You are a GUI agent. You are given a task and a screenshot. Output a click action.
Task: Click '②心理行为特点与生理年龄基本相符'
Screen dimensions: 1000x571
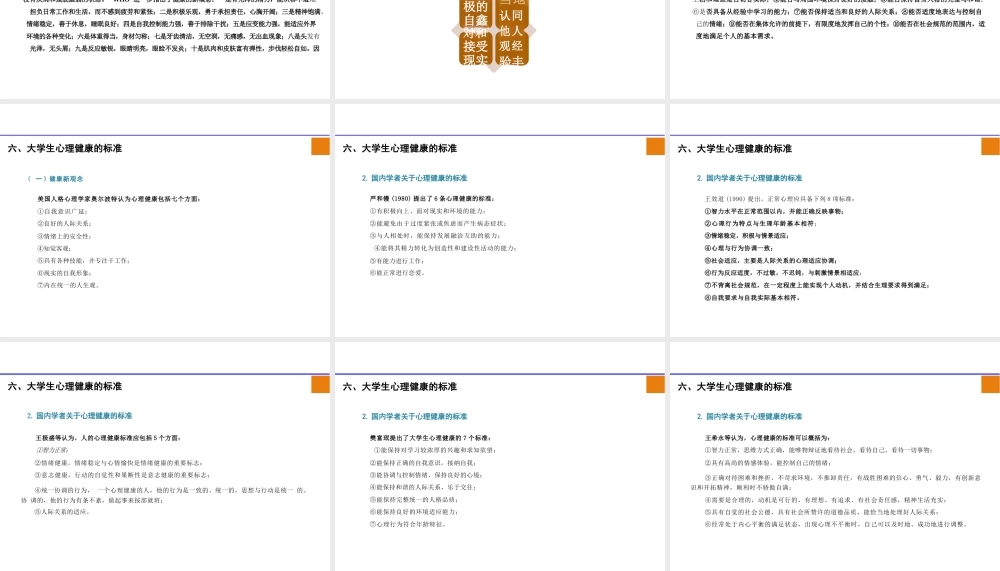click(x=760, y=223)
